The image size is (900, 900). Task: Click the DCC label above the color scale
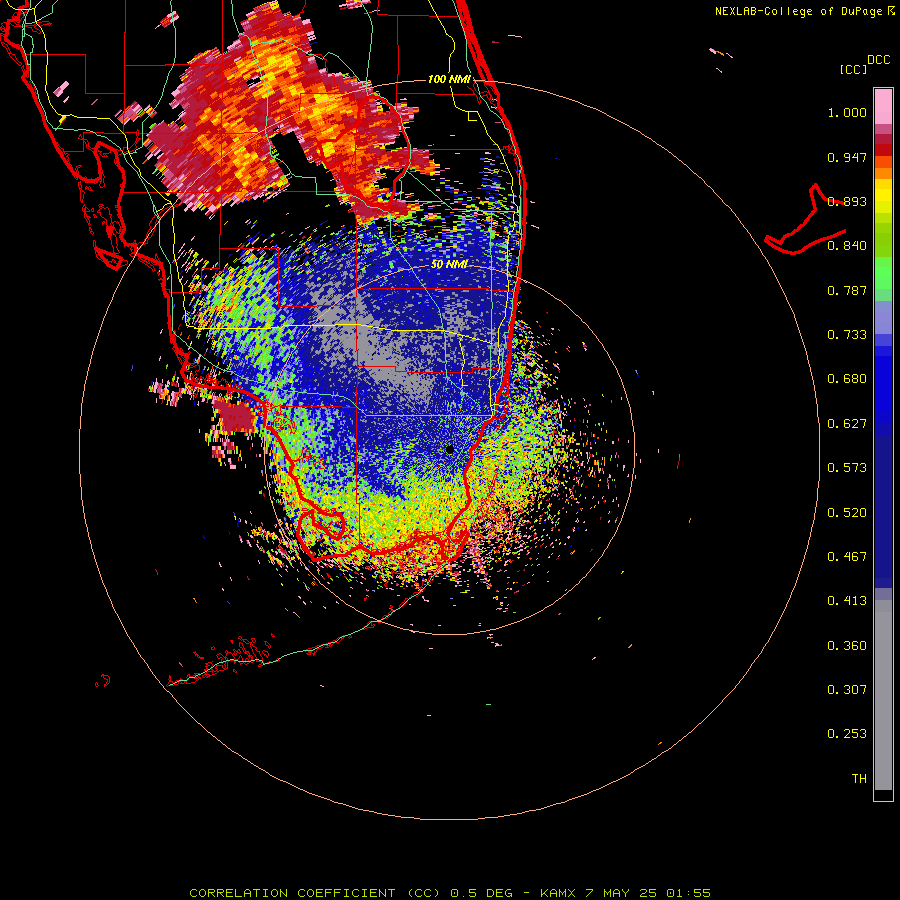[x=878, y=59]
